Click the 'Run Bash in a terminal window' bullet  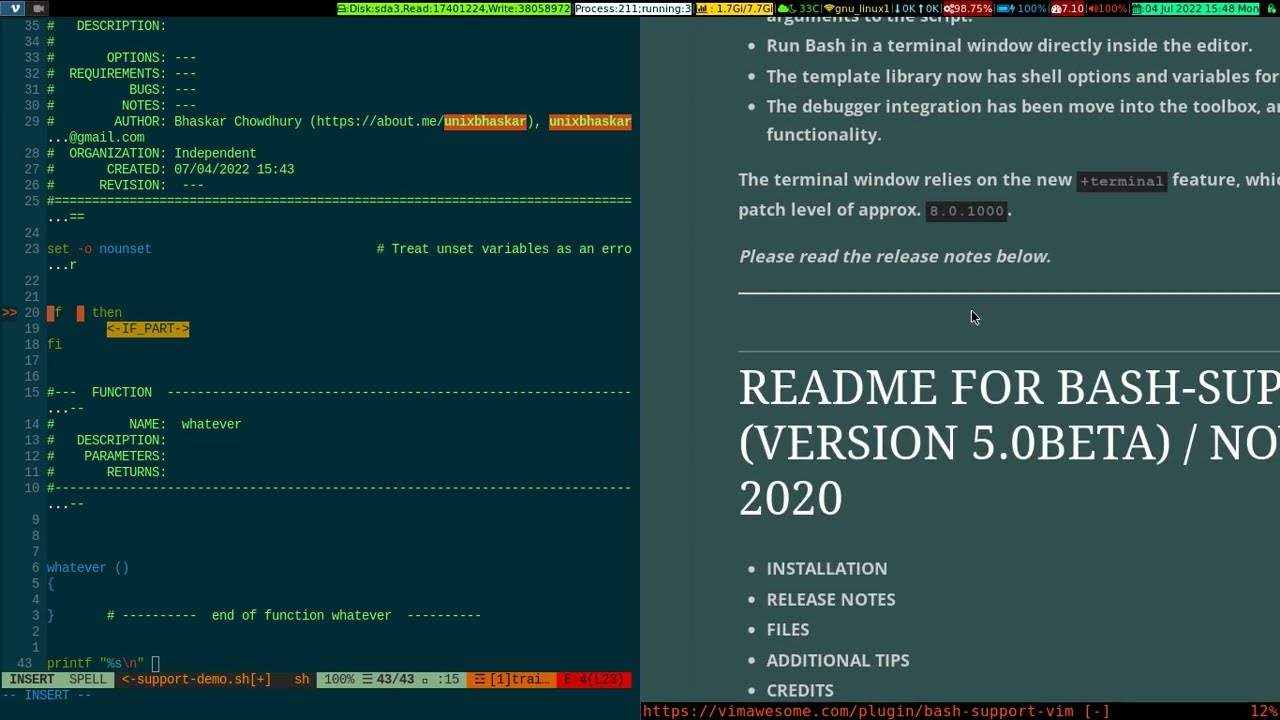1009,45
